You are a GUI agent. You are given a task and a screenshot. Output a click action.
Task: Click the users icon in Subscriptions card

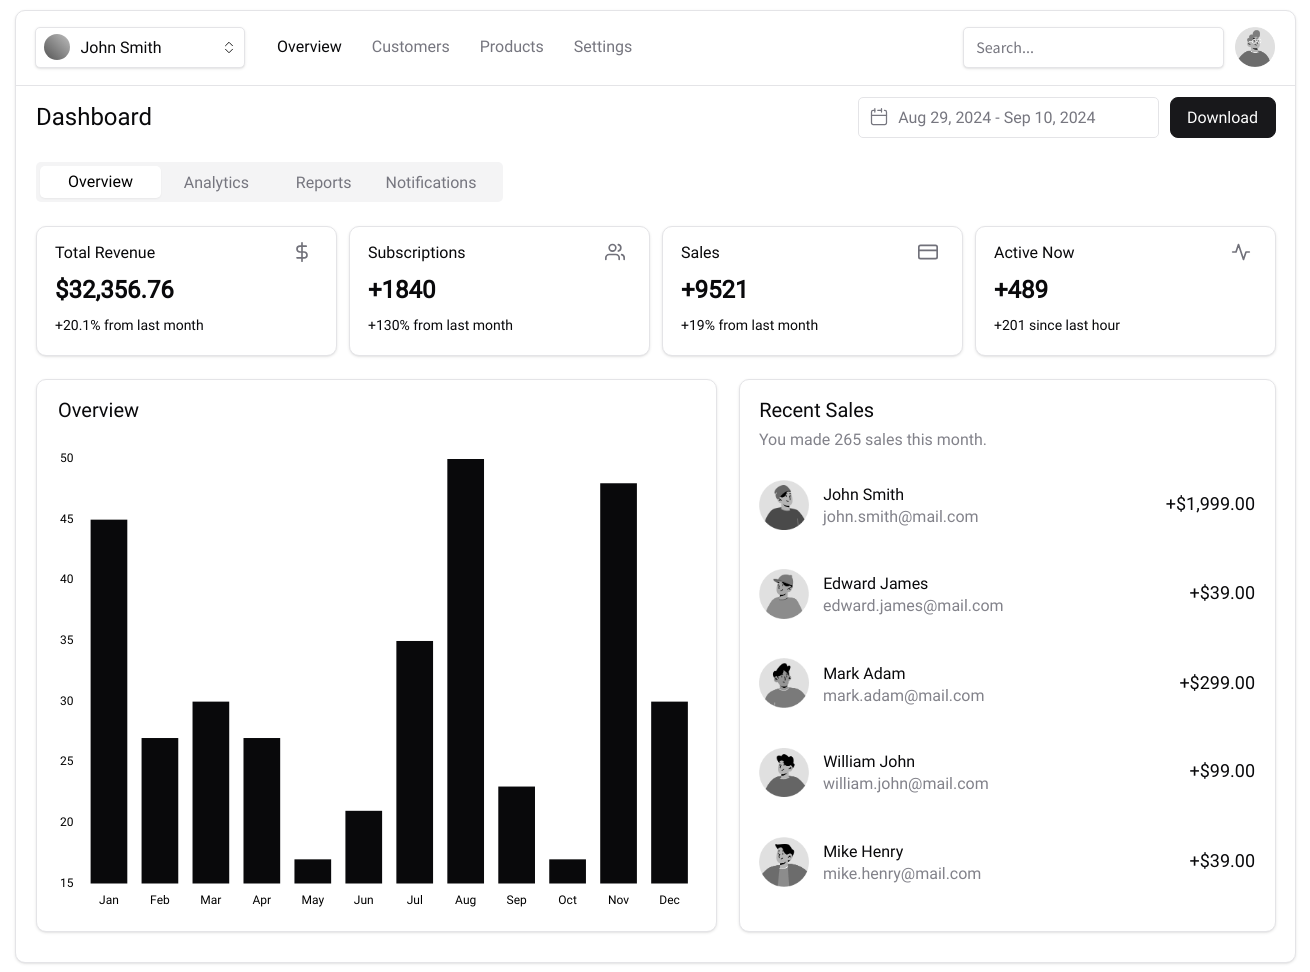615,252
